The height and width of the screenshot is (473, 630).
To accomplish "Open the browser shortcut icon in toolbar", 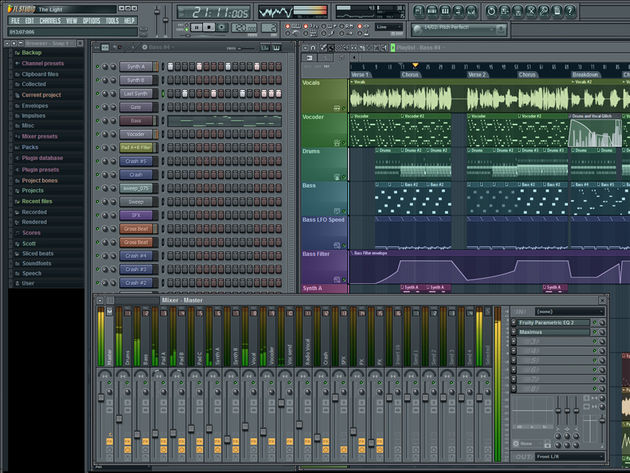I will click(458, 11).
